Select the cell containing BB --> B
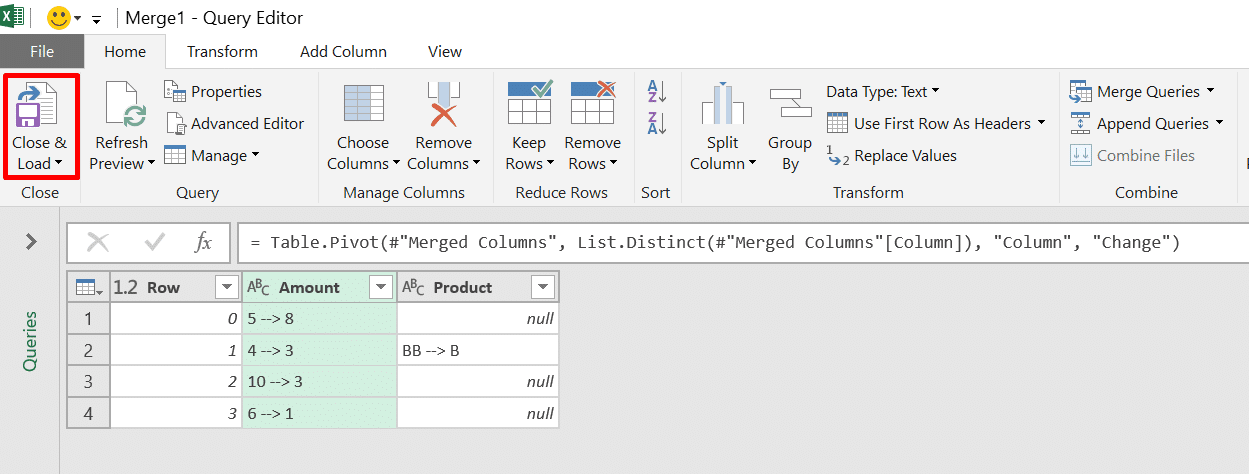Image resolution: width=1249 pixels, height=474 pixels. click(477, 351)
